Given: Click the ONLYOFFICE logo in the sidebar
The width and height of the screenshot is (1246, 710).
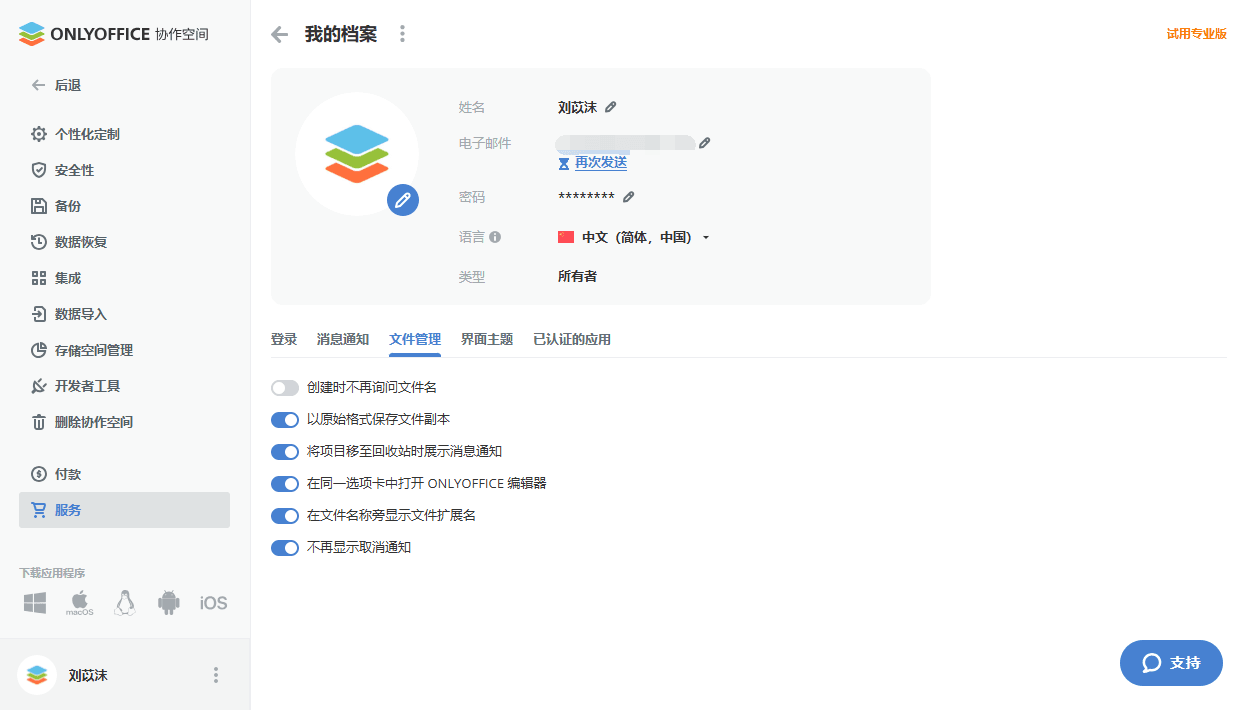Looking at the screenshot, I should pos(113,34).
